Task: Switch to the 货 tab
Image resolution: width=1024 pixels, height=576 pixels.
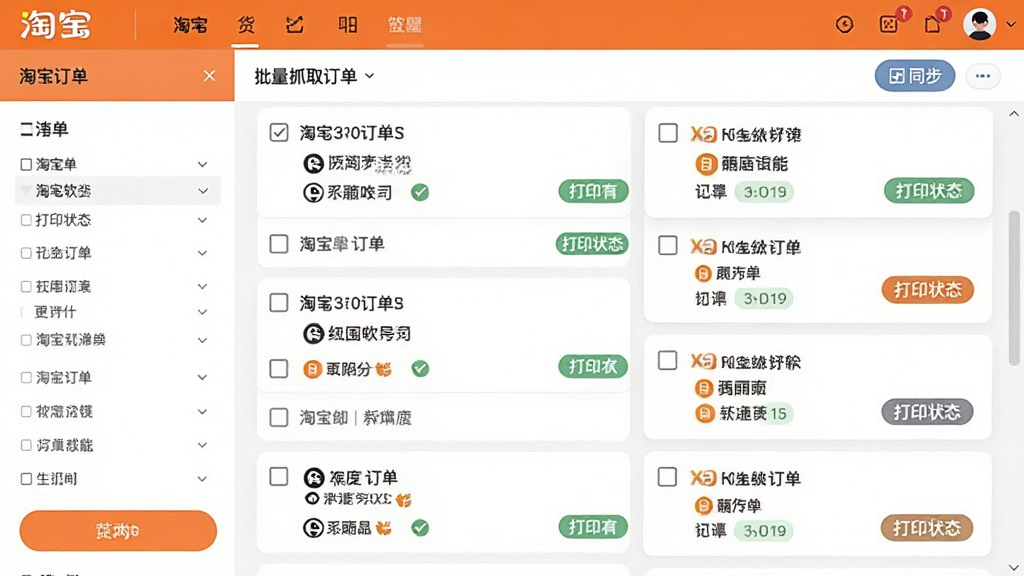Action: 246,25
